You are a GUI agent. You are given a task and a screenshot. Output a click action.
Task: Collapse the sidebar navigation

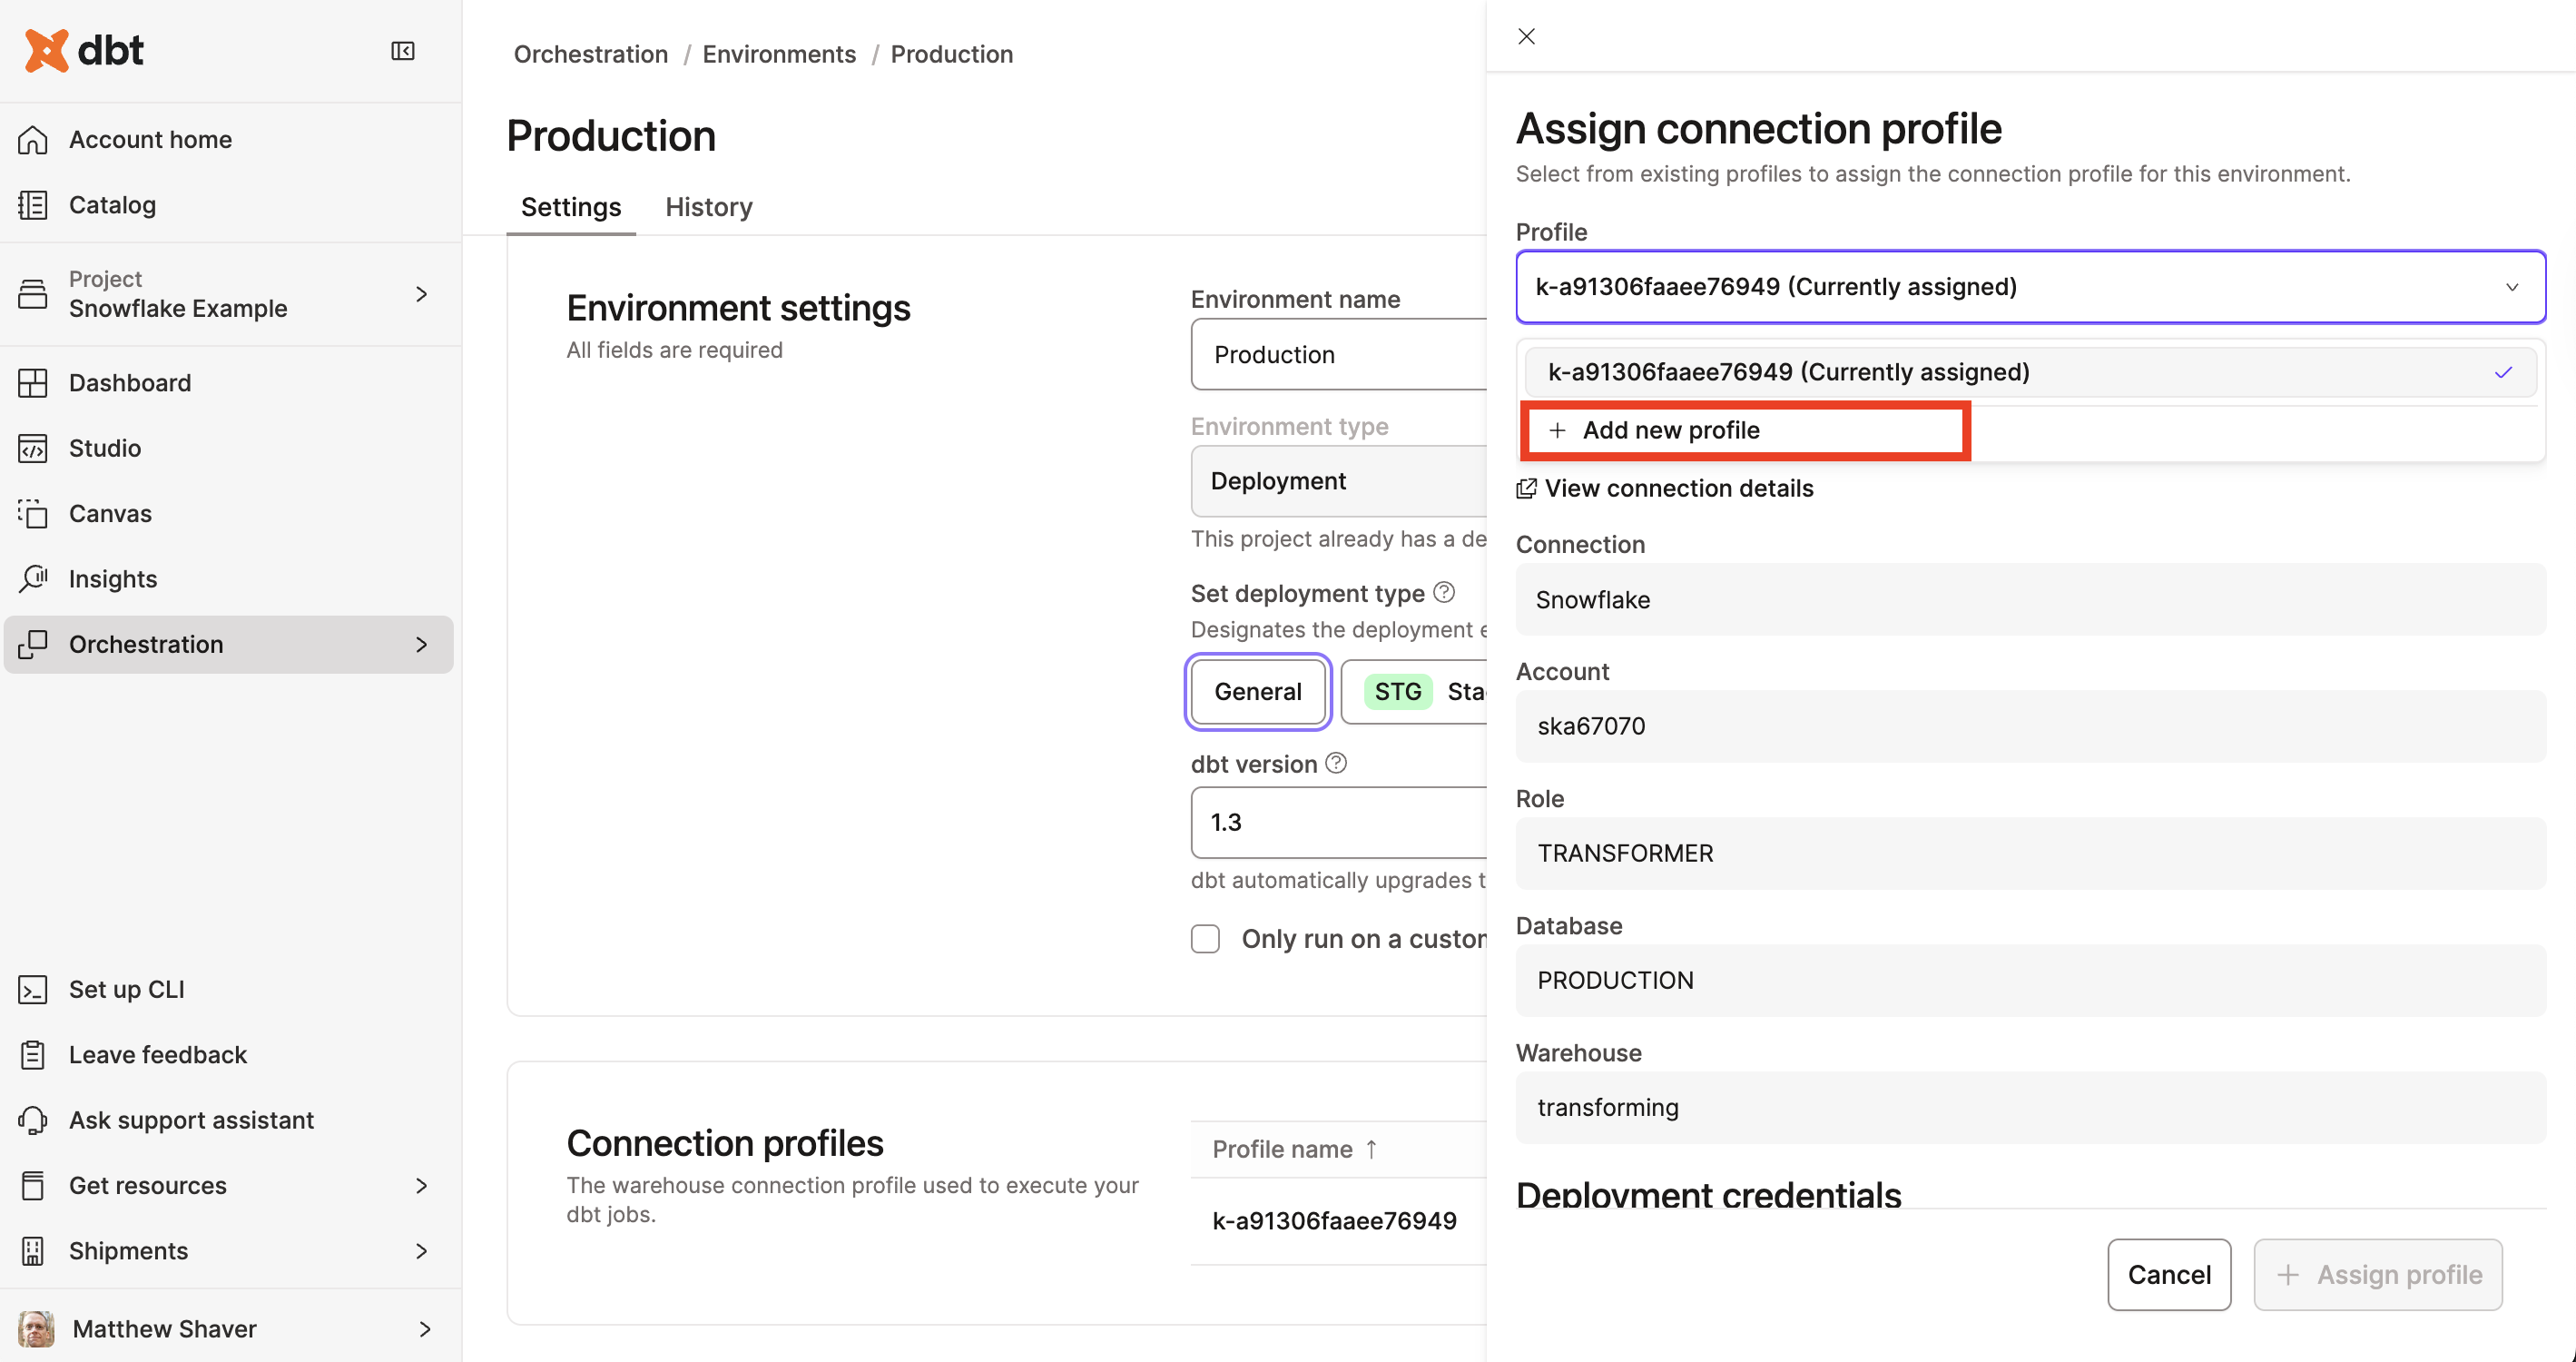click(403, 50)
